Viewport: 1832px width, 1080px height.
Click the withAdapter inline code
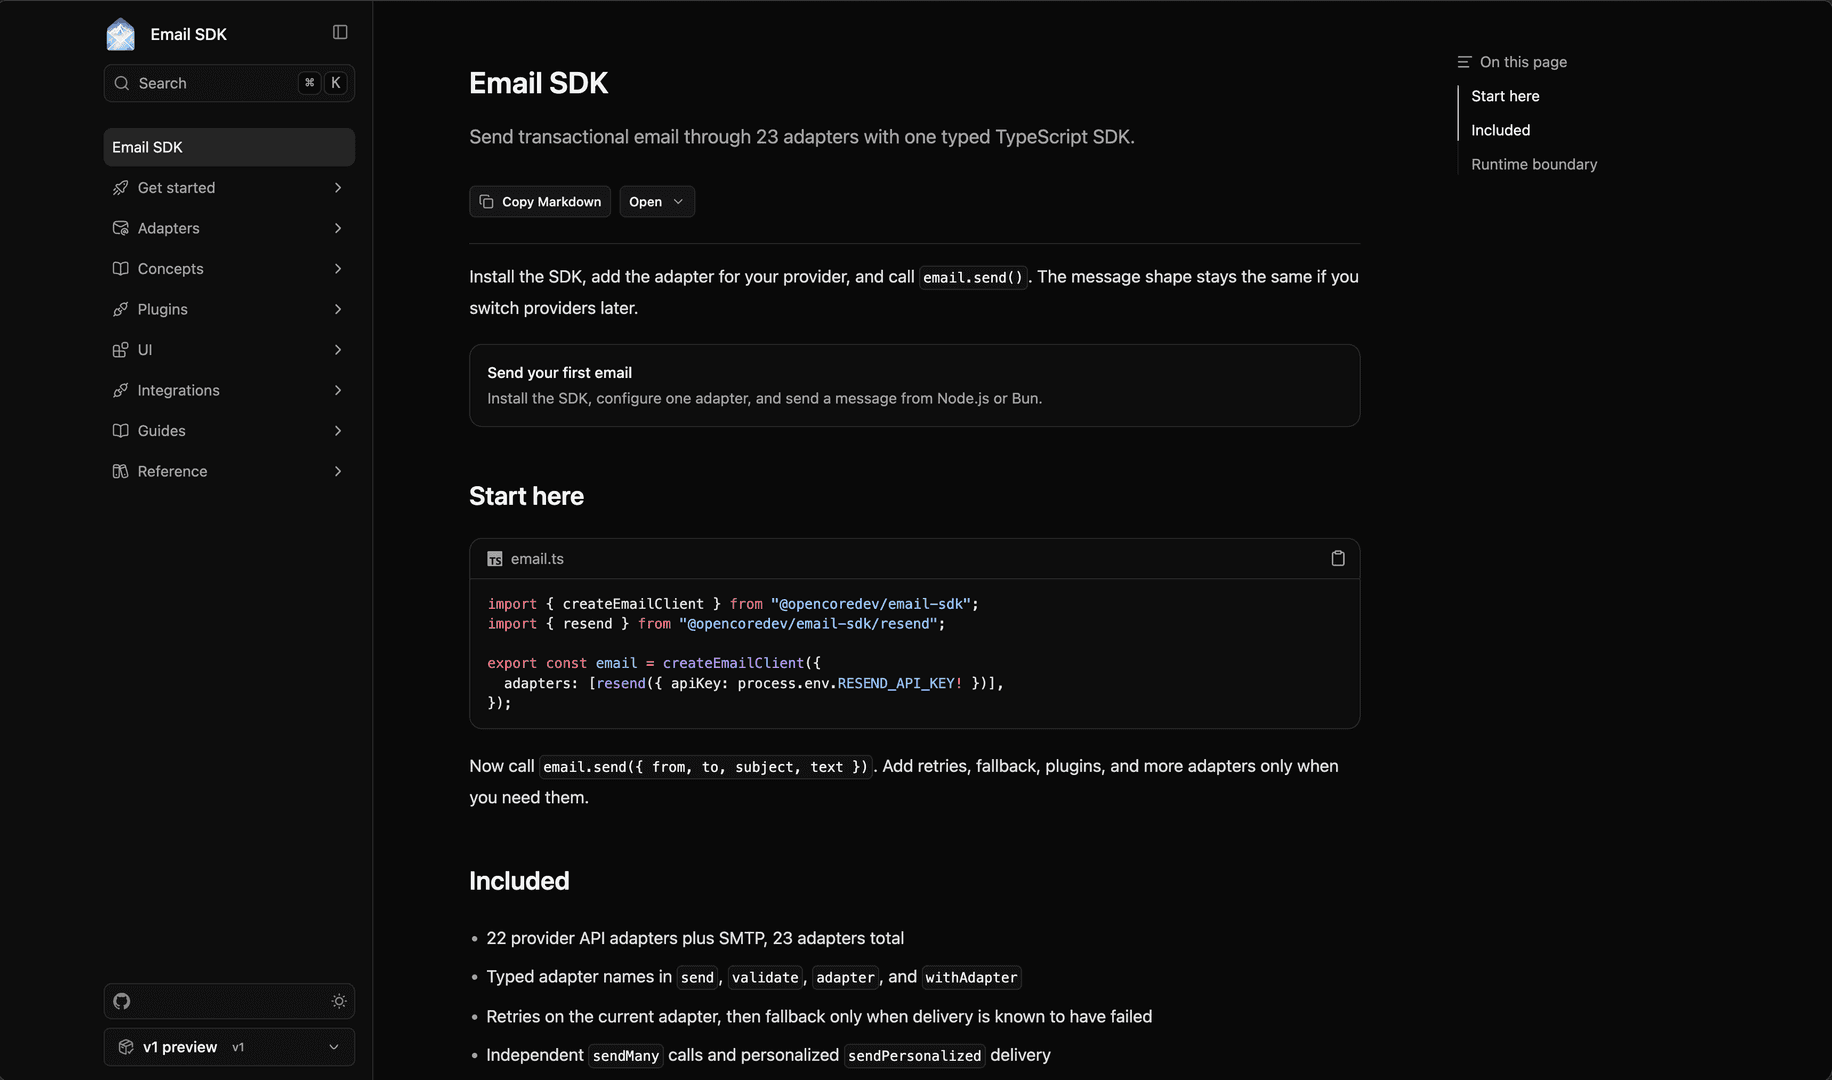(x=971, y=978)
